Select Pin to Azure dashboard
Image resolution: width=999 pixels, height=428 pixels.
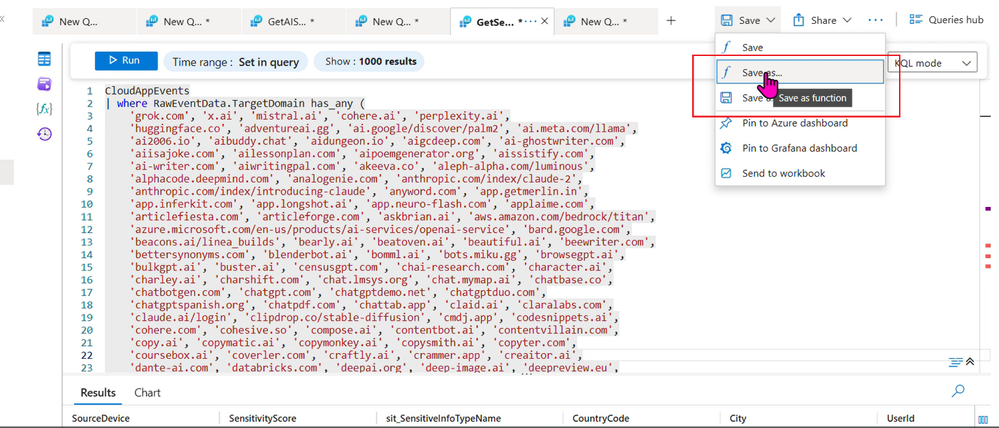tap(800, 123)
